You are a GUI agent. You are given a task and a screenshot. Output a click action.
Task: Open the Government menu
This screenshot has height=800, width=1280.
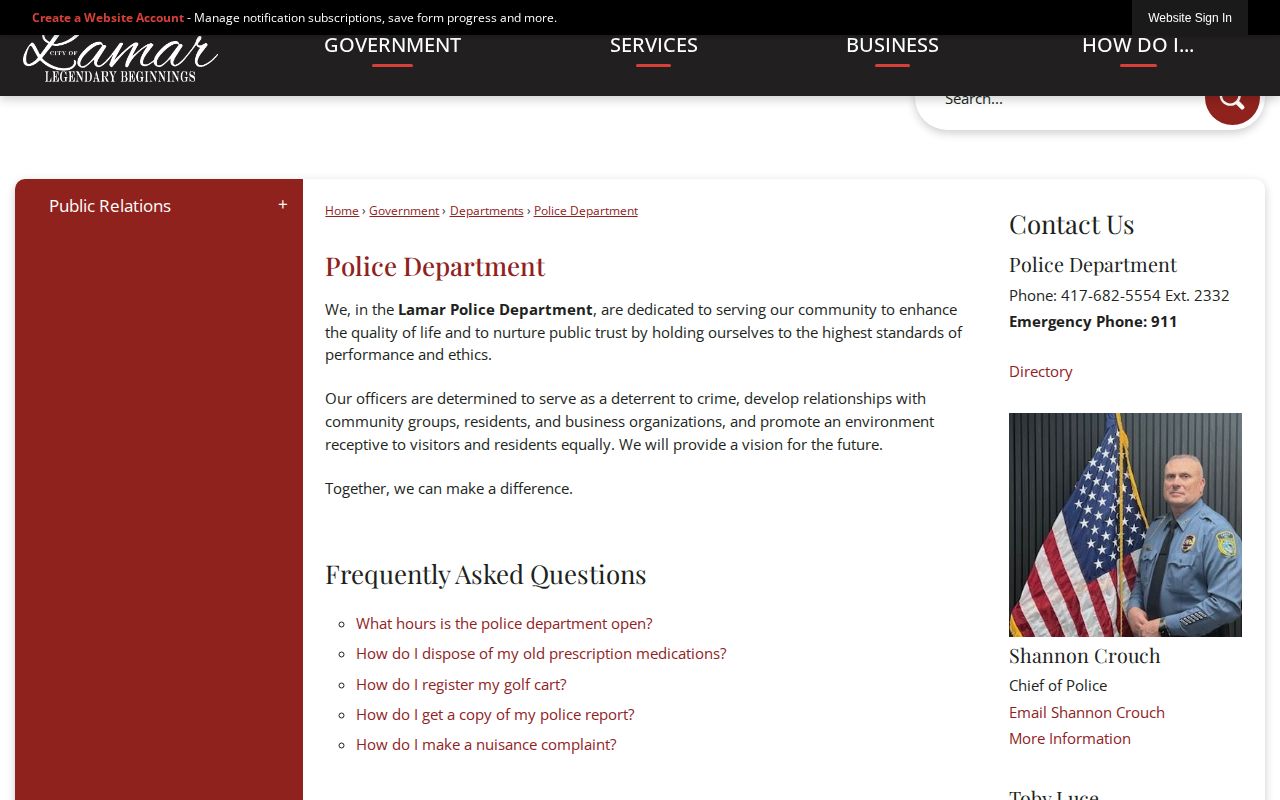click(392, 46)
